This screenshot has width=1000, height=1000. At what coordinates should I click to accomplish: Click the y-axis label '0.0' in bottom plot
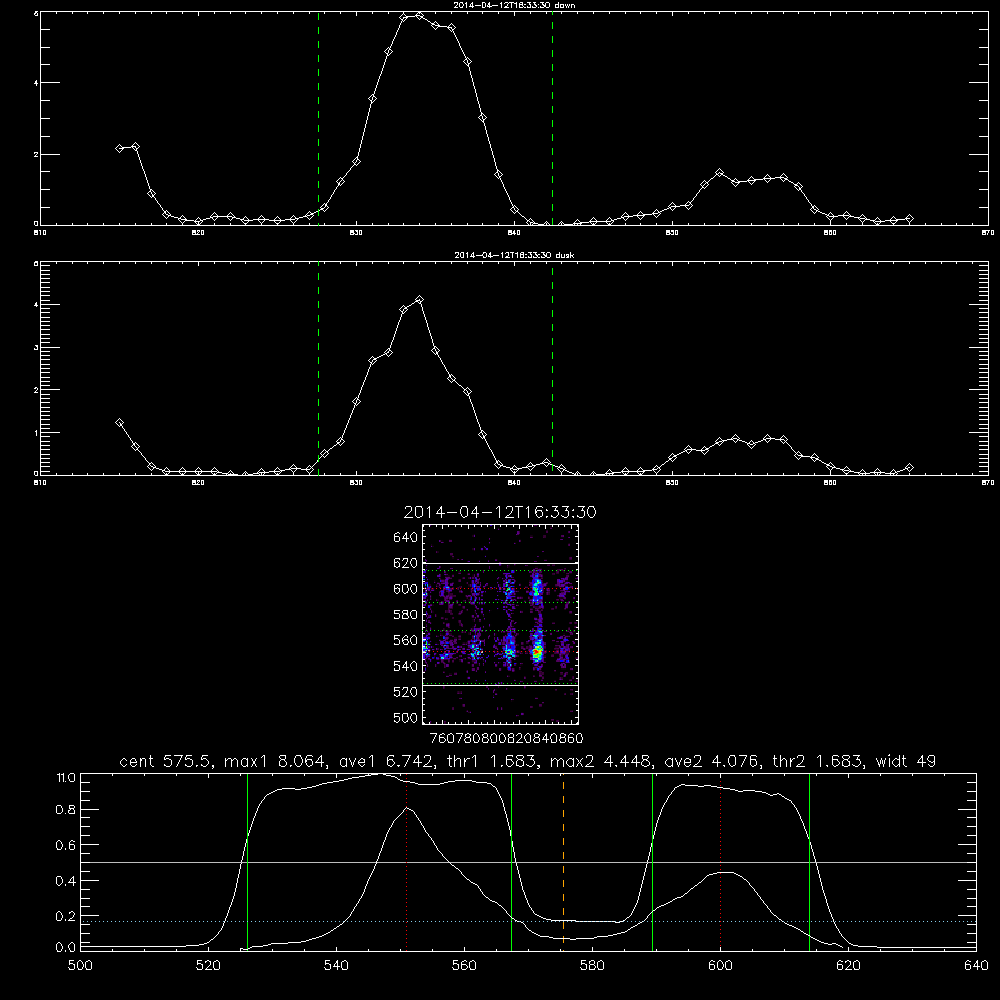pyautogui.click(x=66, y=948)
